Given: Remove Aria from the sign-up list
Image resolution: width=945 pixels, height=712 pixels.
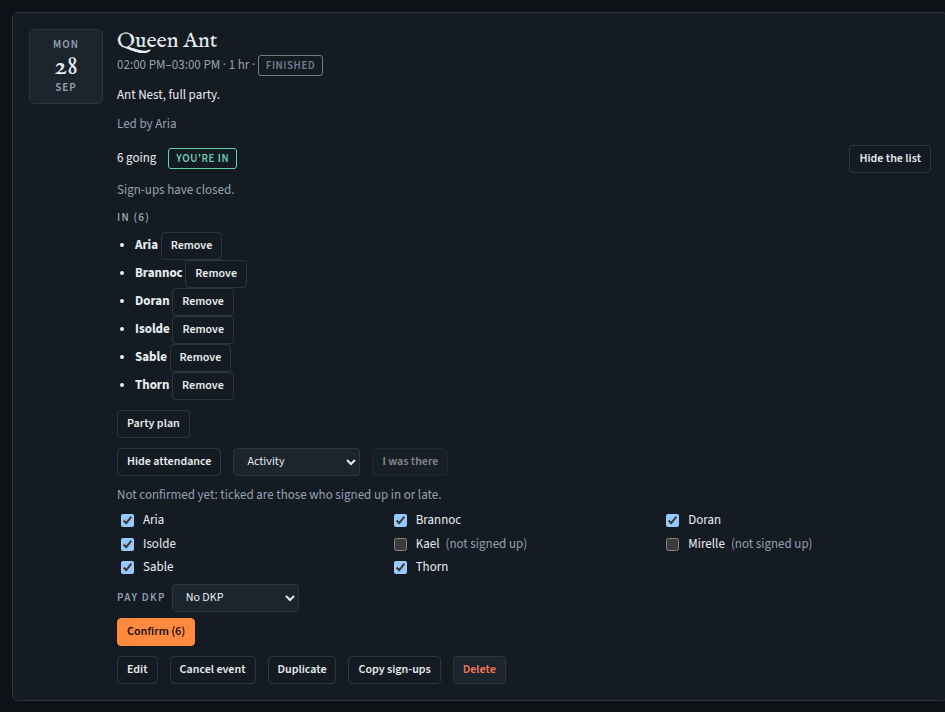Looking at the screenshot, I should pyautogui.click(x=191, y=246).
